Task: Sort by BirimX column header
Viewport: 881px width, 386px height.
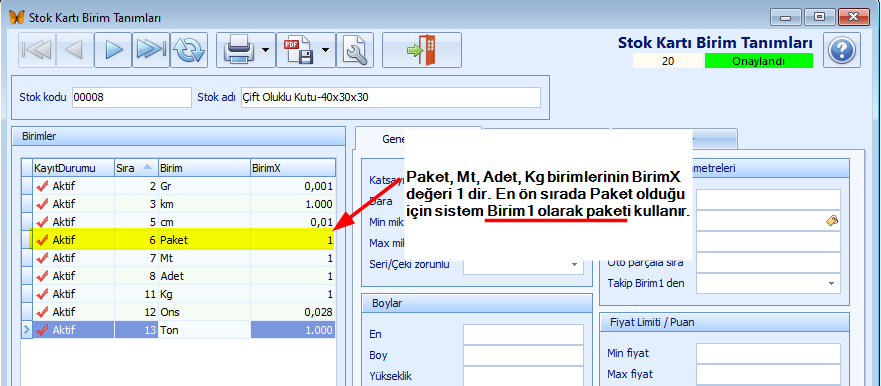Action: 293,167
